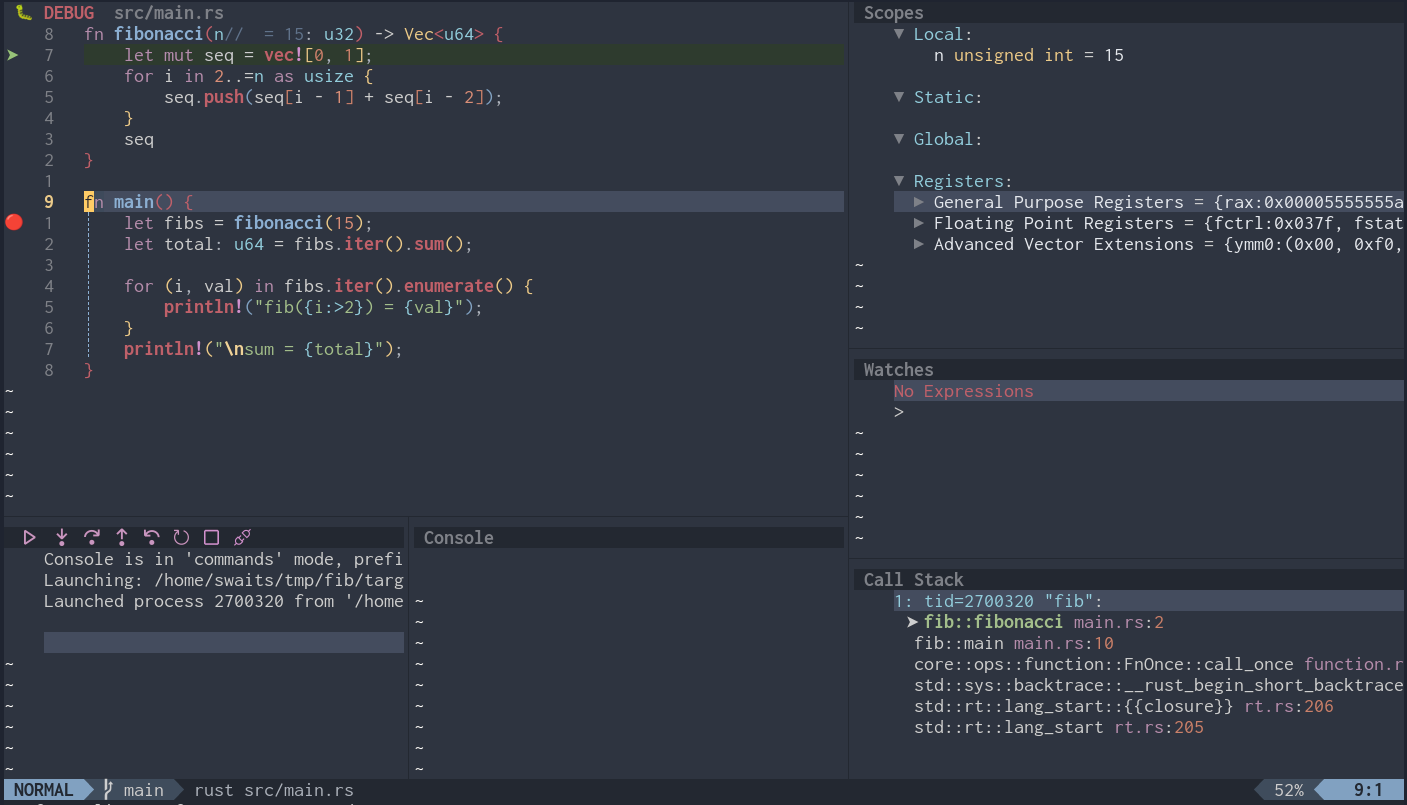
Task: Select the fib::fibonacci main.rs:2 stack frame
Action: click(x=1044, y=622)
